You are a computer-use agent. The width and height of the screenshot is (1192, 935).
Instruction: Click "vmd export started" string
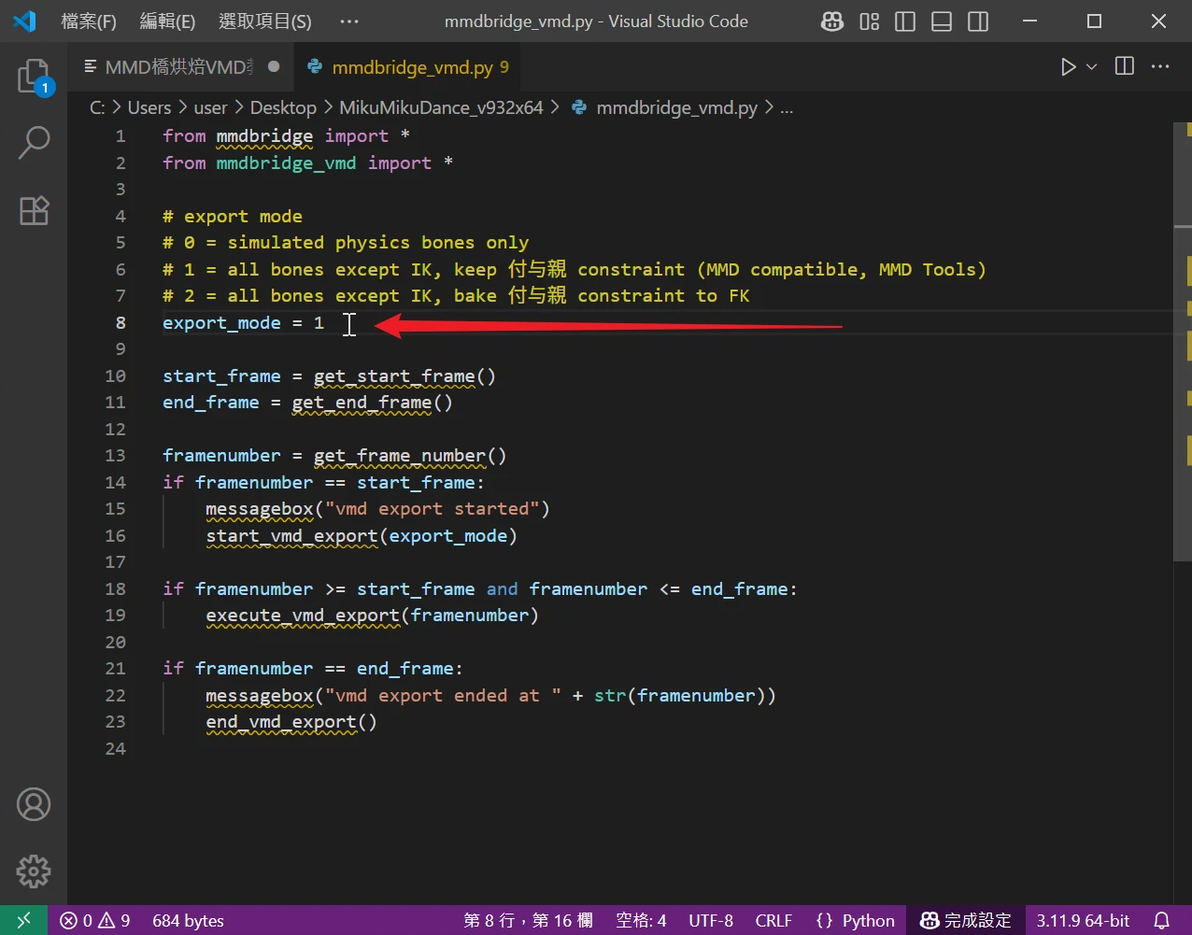pos(432,509)
